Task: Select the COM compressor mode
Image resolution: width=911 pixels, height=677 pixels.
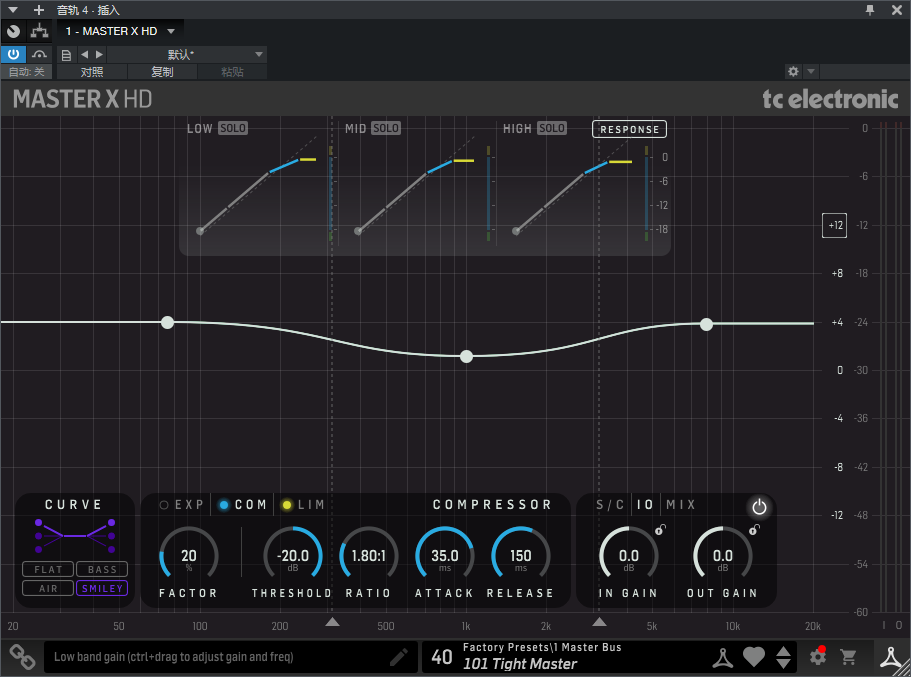Action: pos(243,505)
